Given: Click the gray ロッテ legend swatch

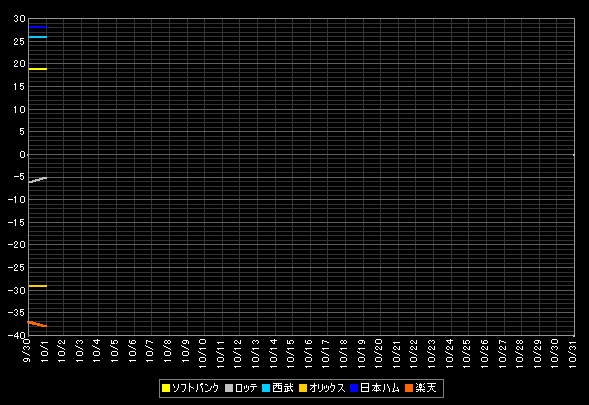Looking at the screenshot, I should (x=229, y=388).
